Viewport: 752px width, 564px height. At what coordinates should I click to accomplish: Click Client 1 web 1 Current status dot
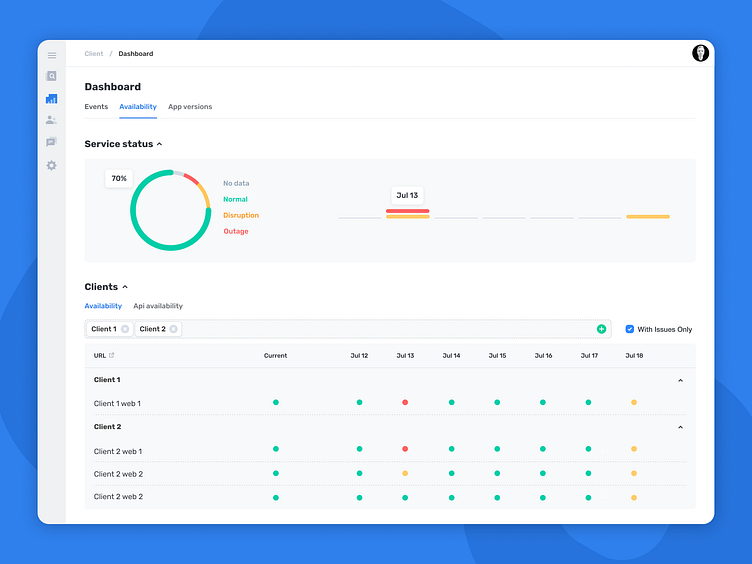276,402
